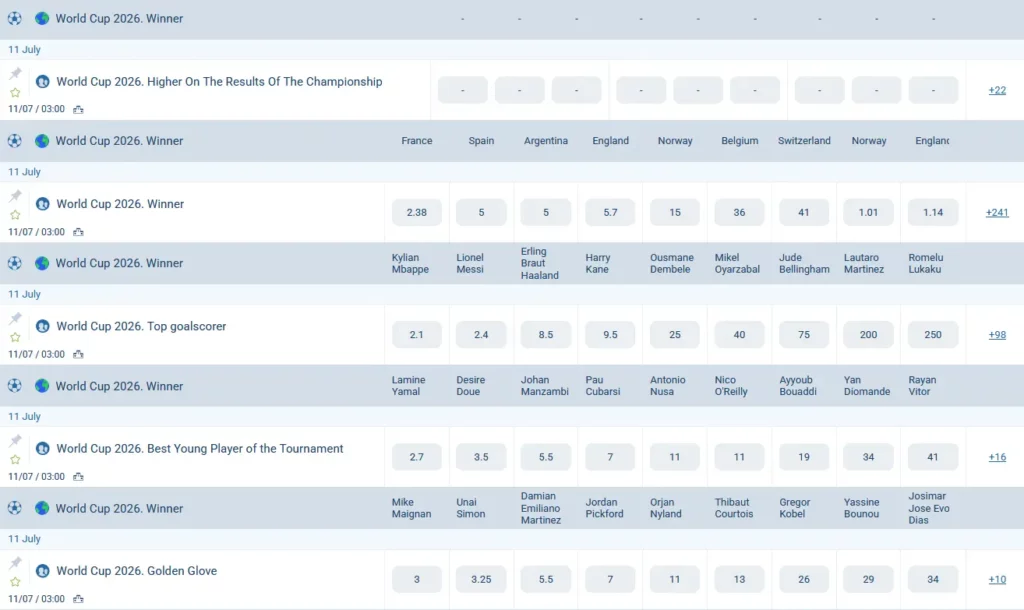Open World Cup 2026. Winner event with 2.38 odds
Image resolution: width=1024 pixels, height=610 pixels.
click(x=120, y=204)
